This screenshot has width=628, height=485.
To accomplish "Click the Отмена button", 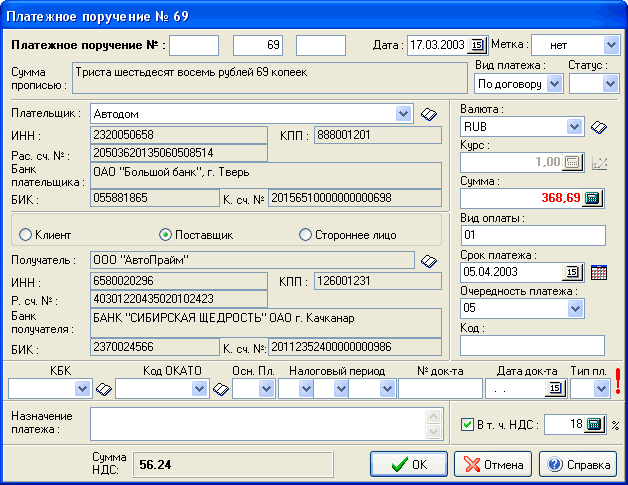I will pos(493,465).
